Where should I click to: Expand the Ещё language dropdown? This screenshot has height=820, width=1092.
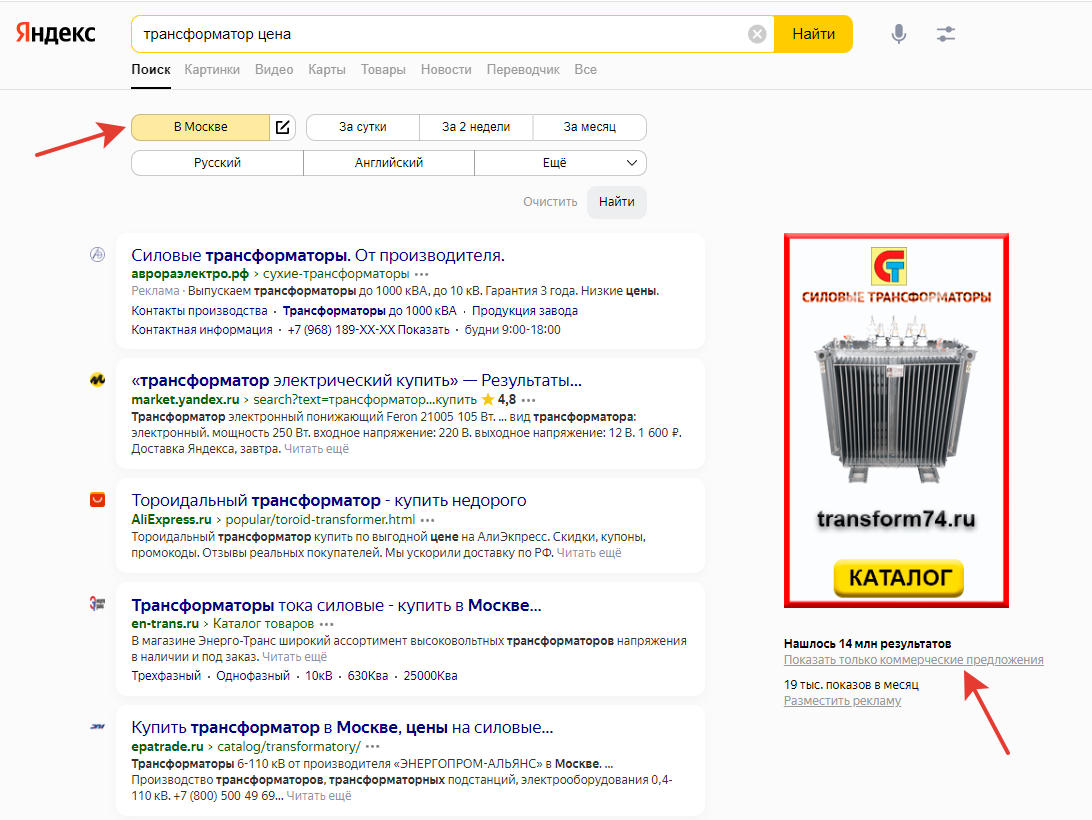click(561, 162)
